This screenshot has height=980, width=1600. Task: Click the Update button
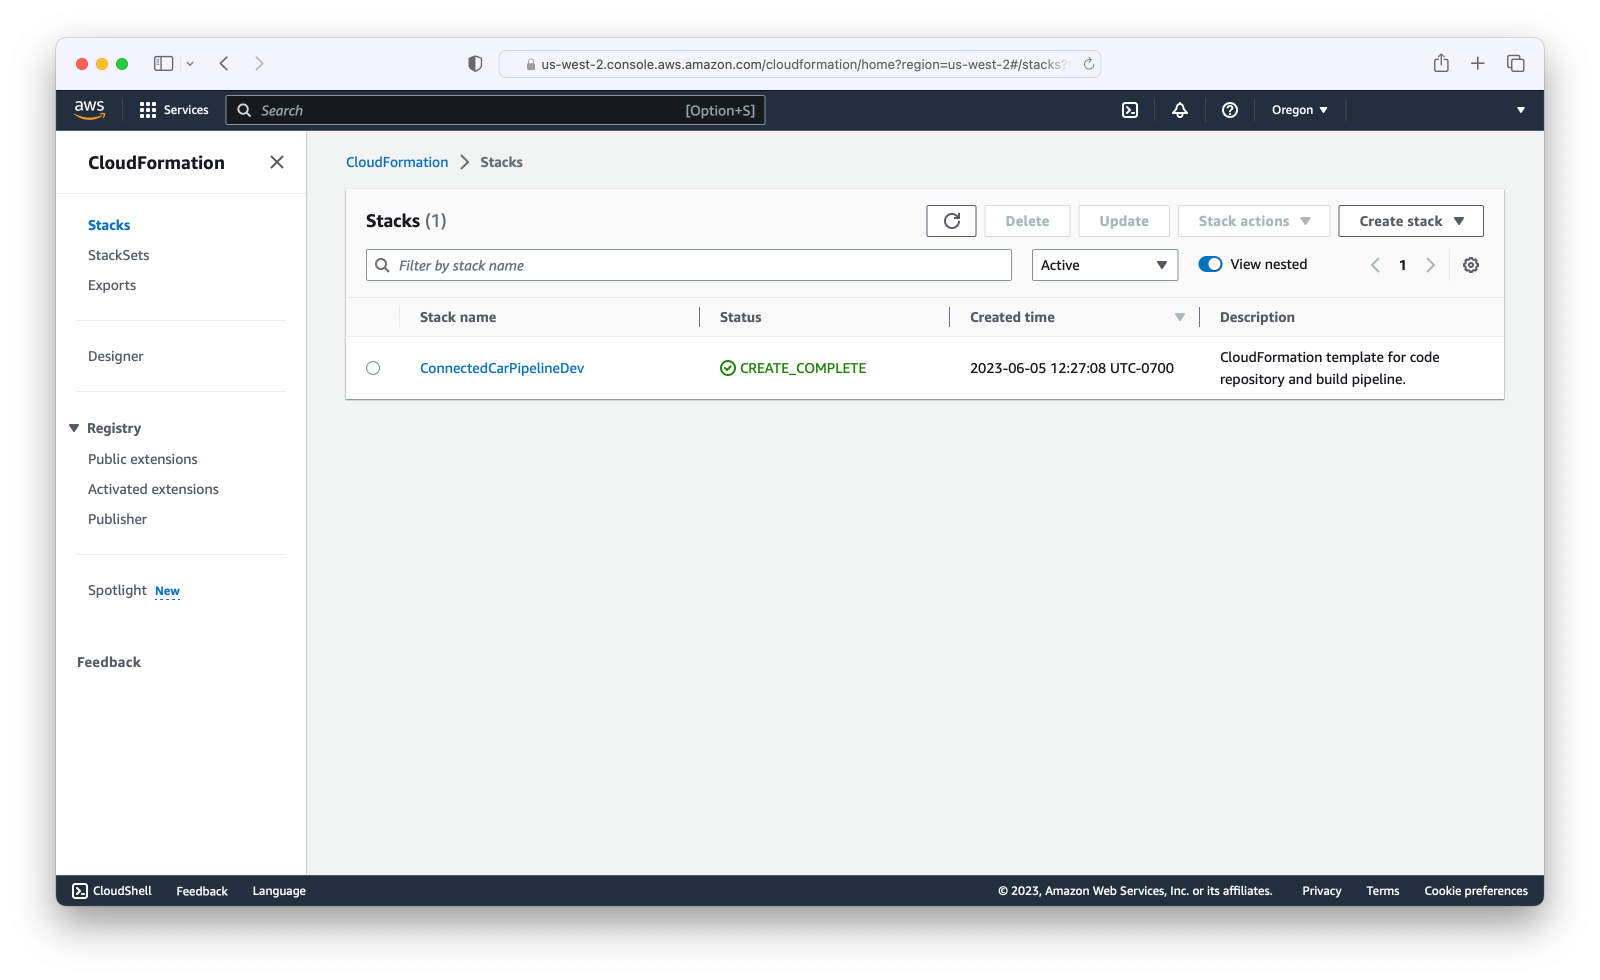[x=1124, y=221]
